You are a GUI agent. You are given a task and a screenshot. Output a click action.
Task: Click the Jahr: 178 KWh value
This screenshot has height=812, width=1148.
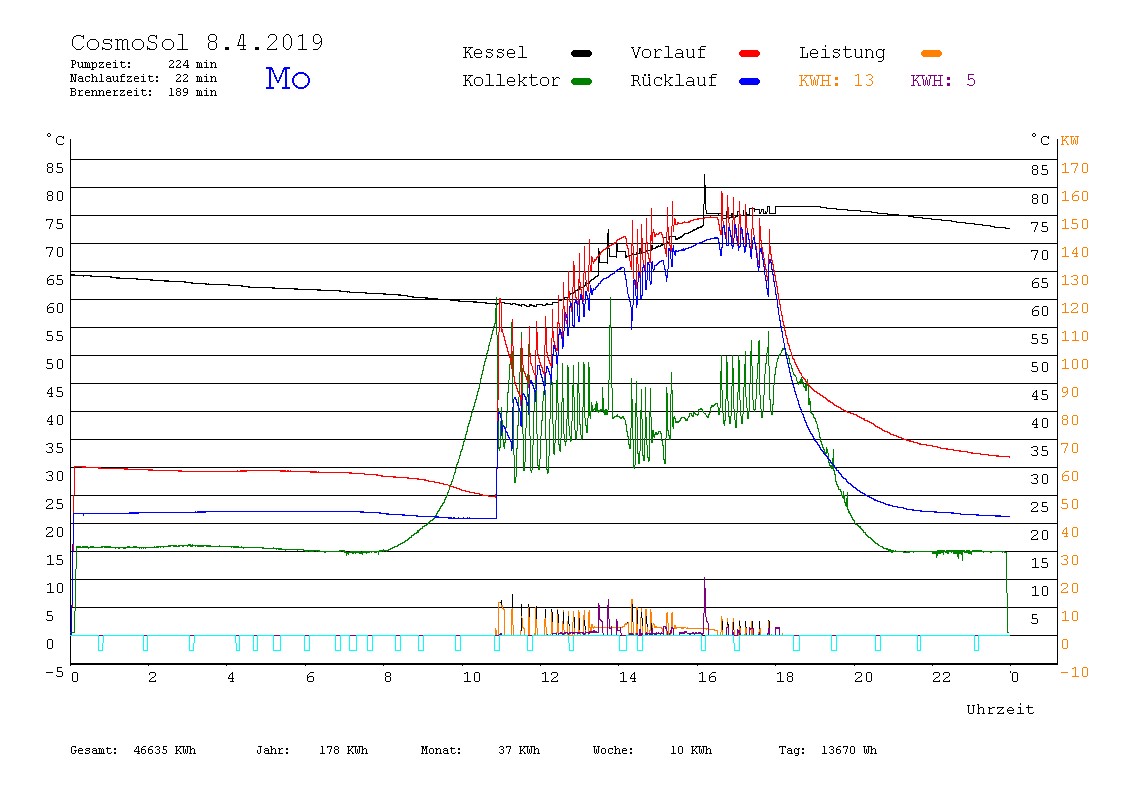tap(312, 750)
